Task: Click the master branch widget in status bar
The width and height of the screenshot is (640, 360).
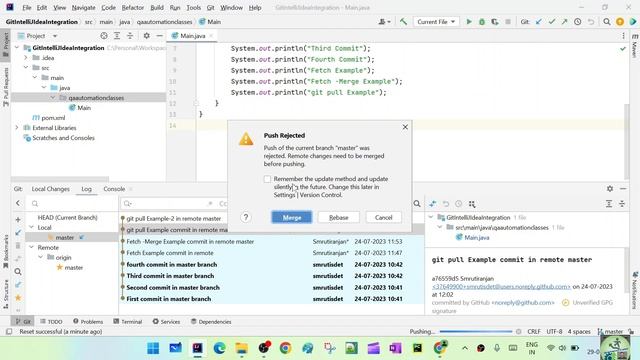Action: coord(611,331)
